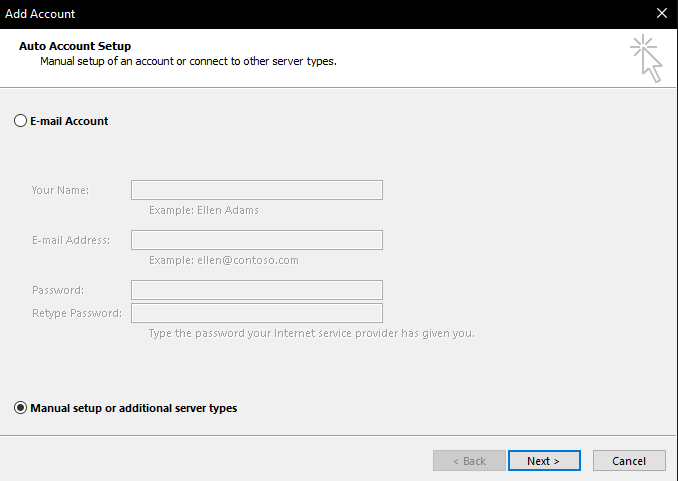Click the E-mail Address label
The width and height of the screenshot is (678, 481).
(x=71, y=240)
